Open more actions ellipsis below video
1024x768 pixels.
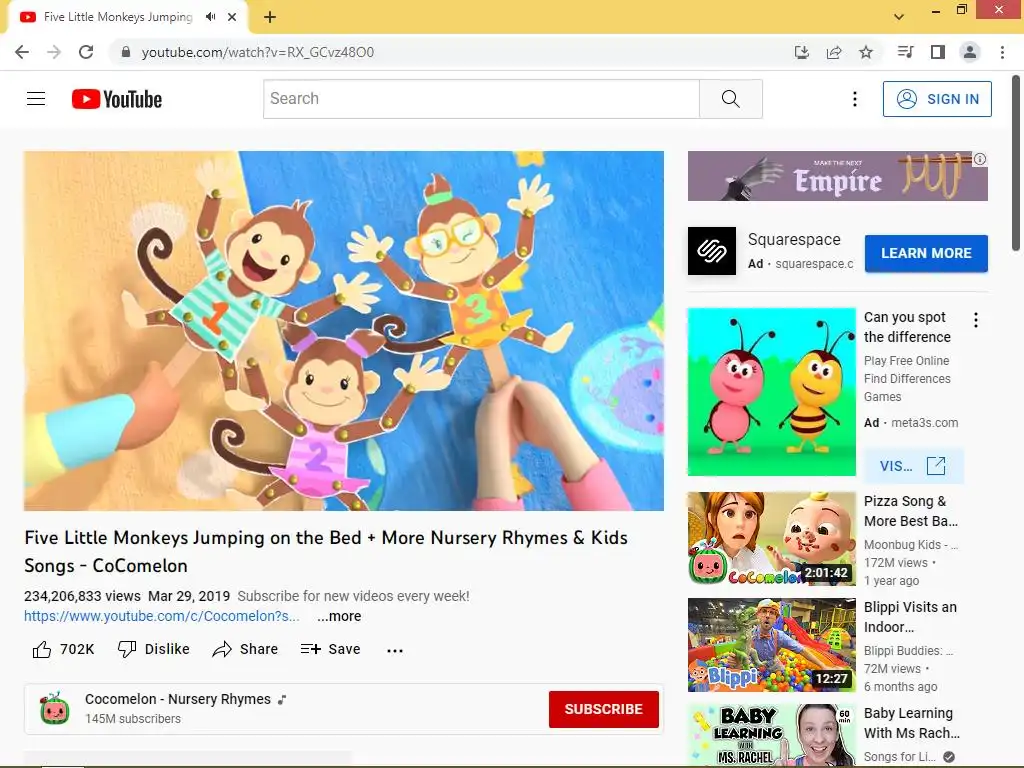(x=394, y=650)
